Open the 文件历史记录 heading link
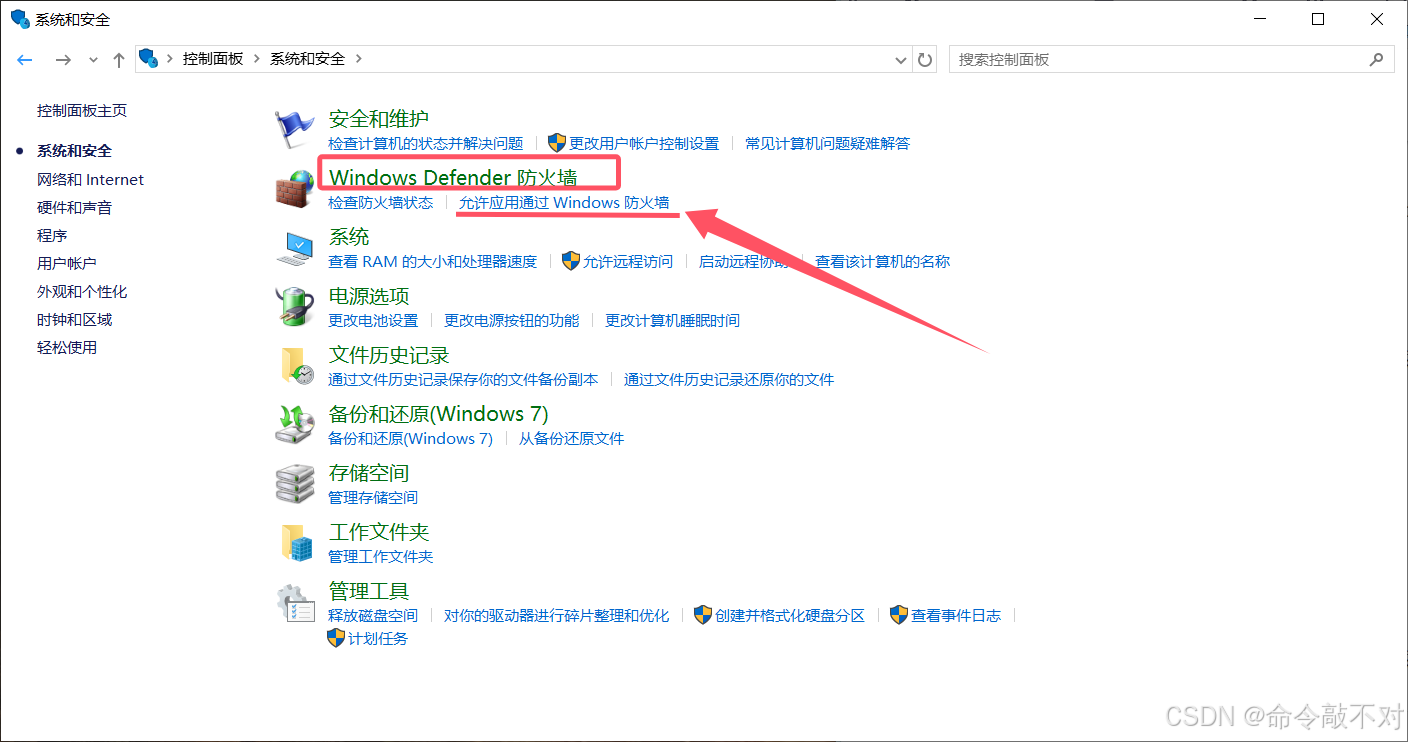 389,355
